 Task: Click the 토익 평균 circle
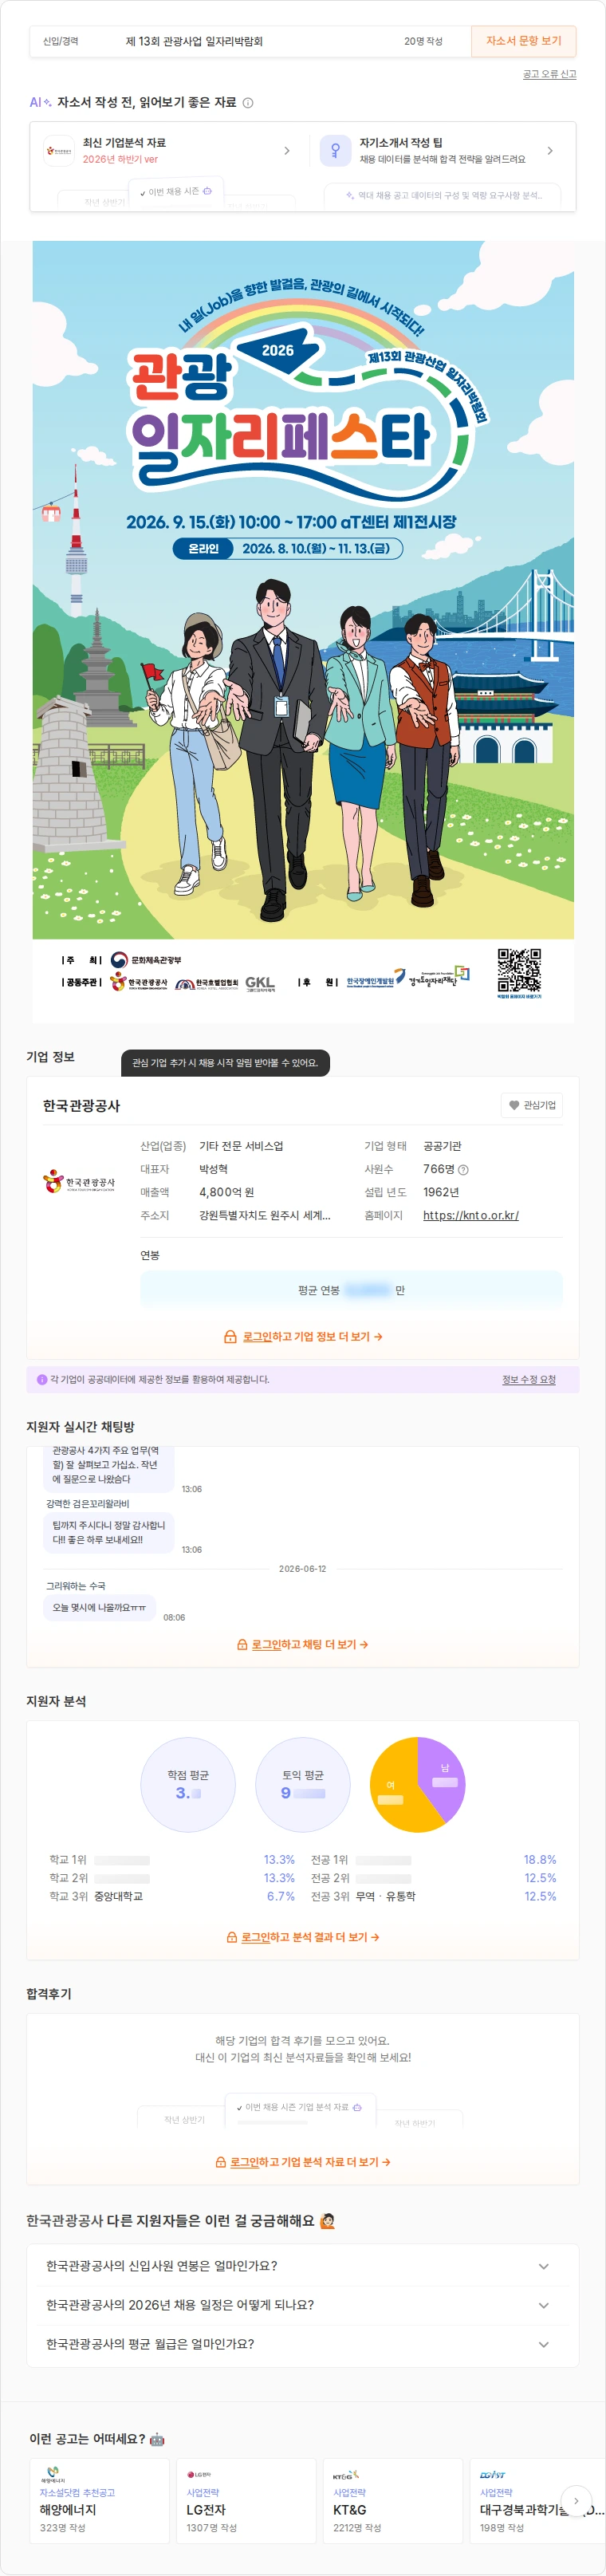coord(303,1784)
